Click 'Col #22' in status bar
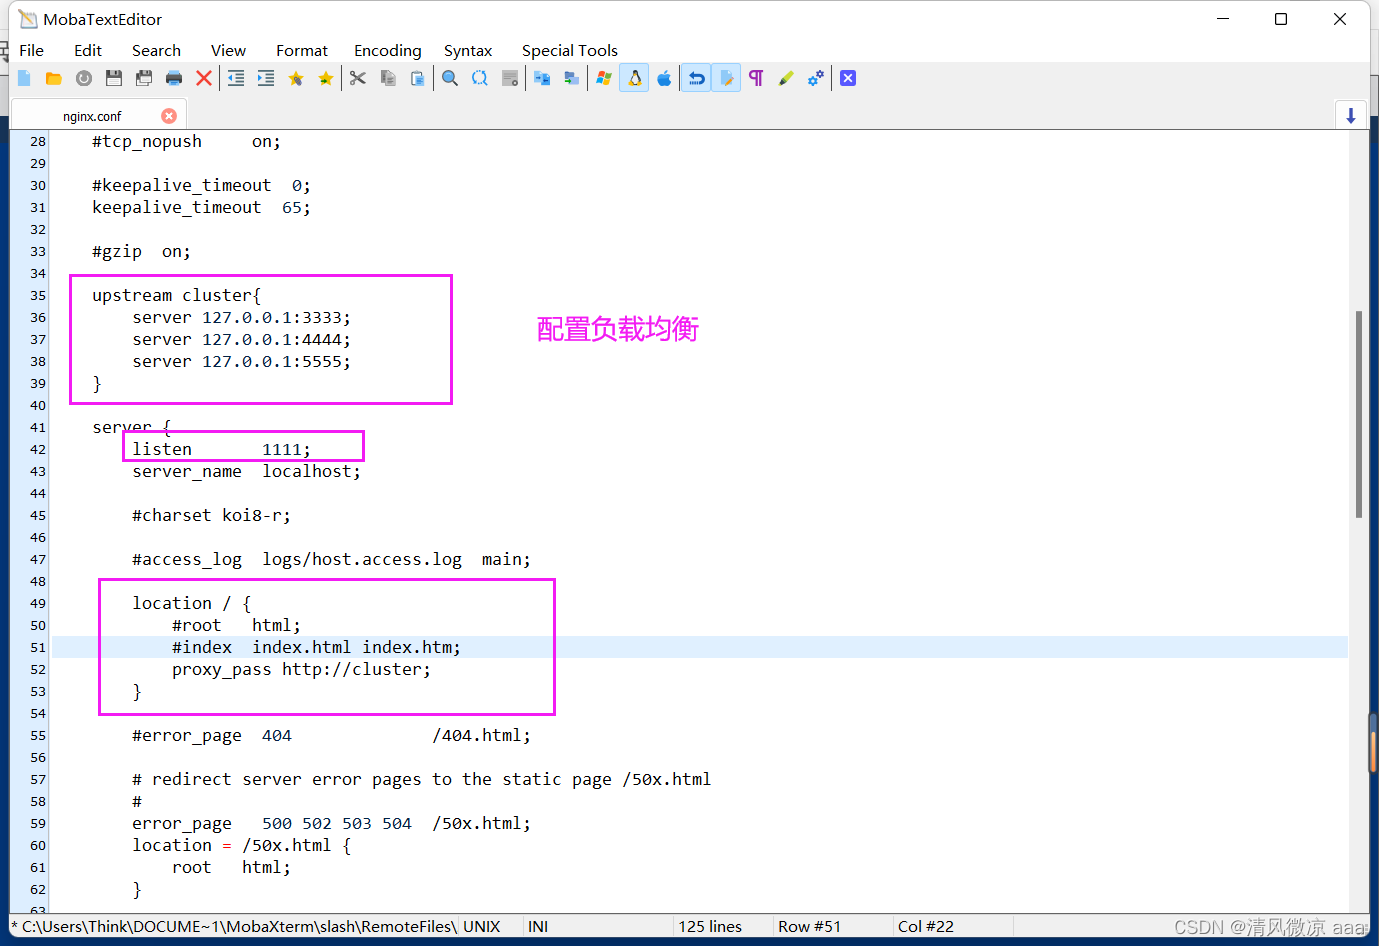Viewport: 1379px width, 946px height. (x=926, y=926)
